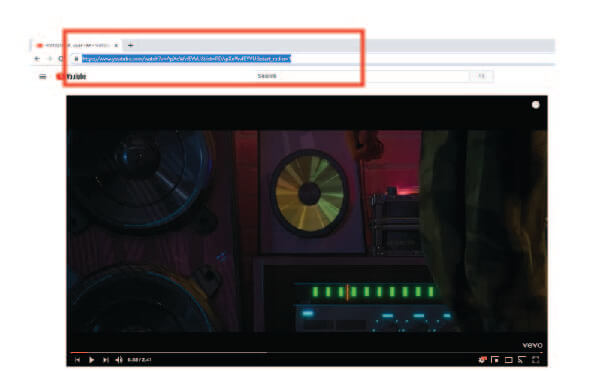Click the YouTube Search box
Screen dimensions: 612x371
363,76
